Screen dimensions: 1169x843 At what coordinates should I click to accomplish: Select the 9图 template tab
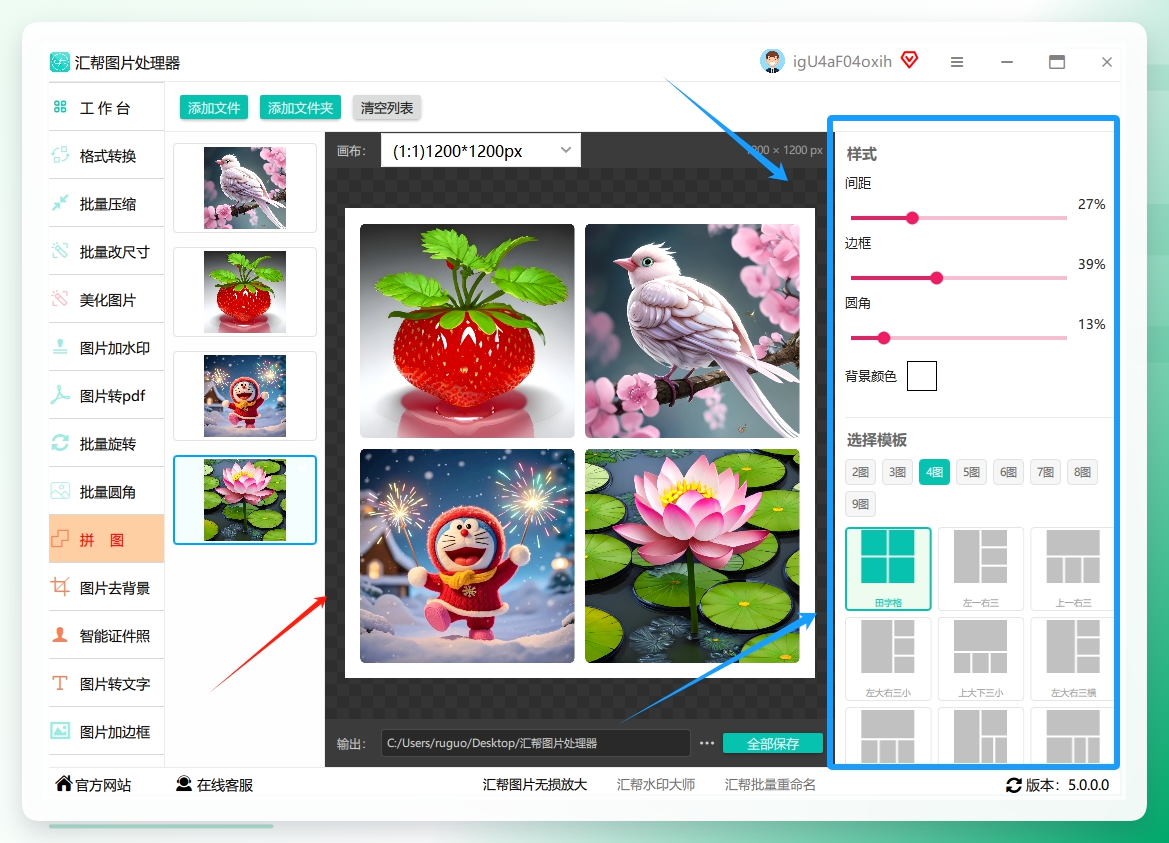pyautogui.click(x=860, y=504)
